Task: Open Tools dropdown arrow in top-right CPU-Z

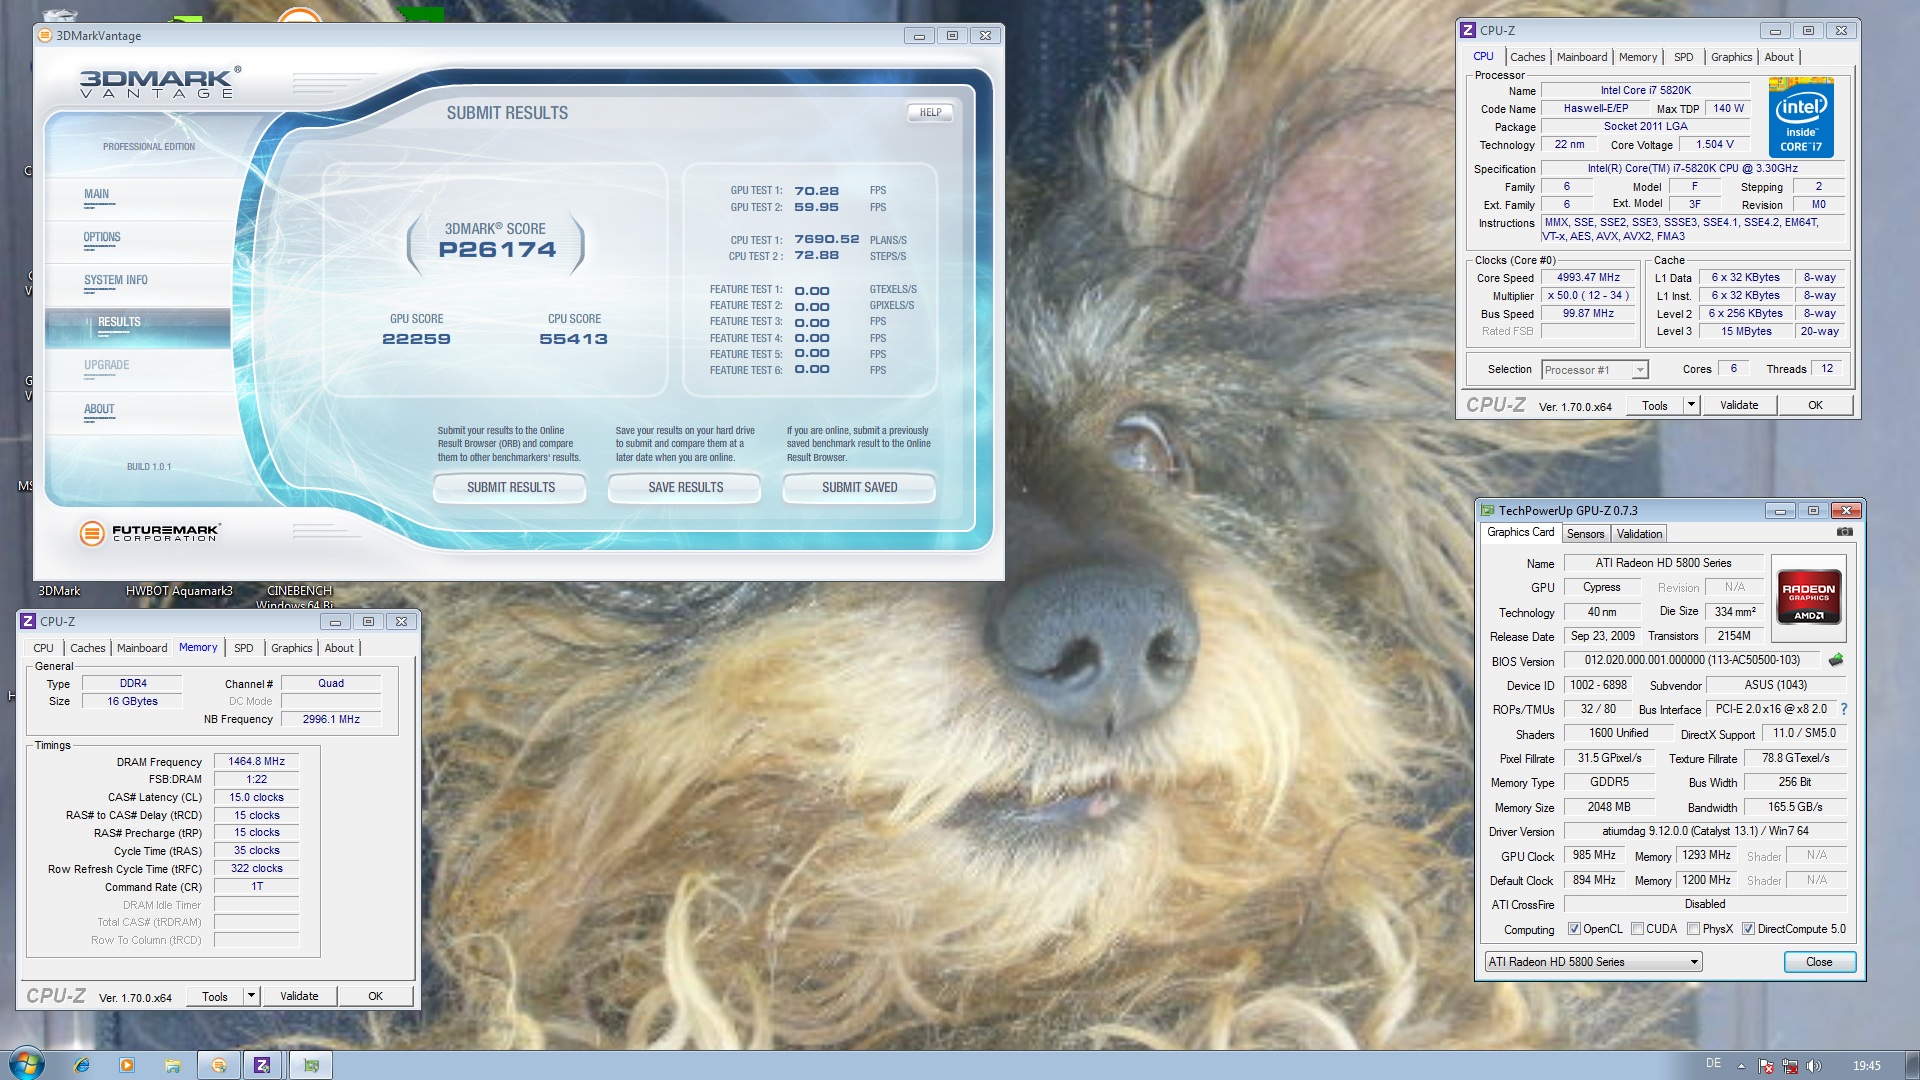Action: (x=1691, y=405)
